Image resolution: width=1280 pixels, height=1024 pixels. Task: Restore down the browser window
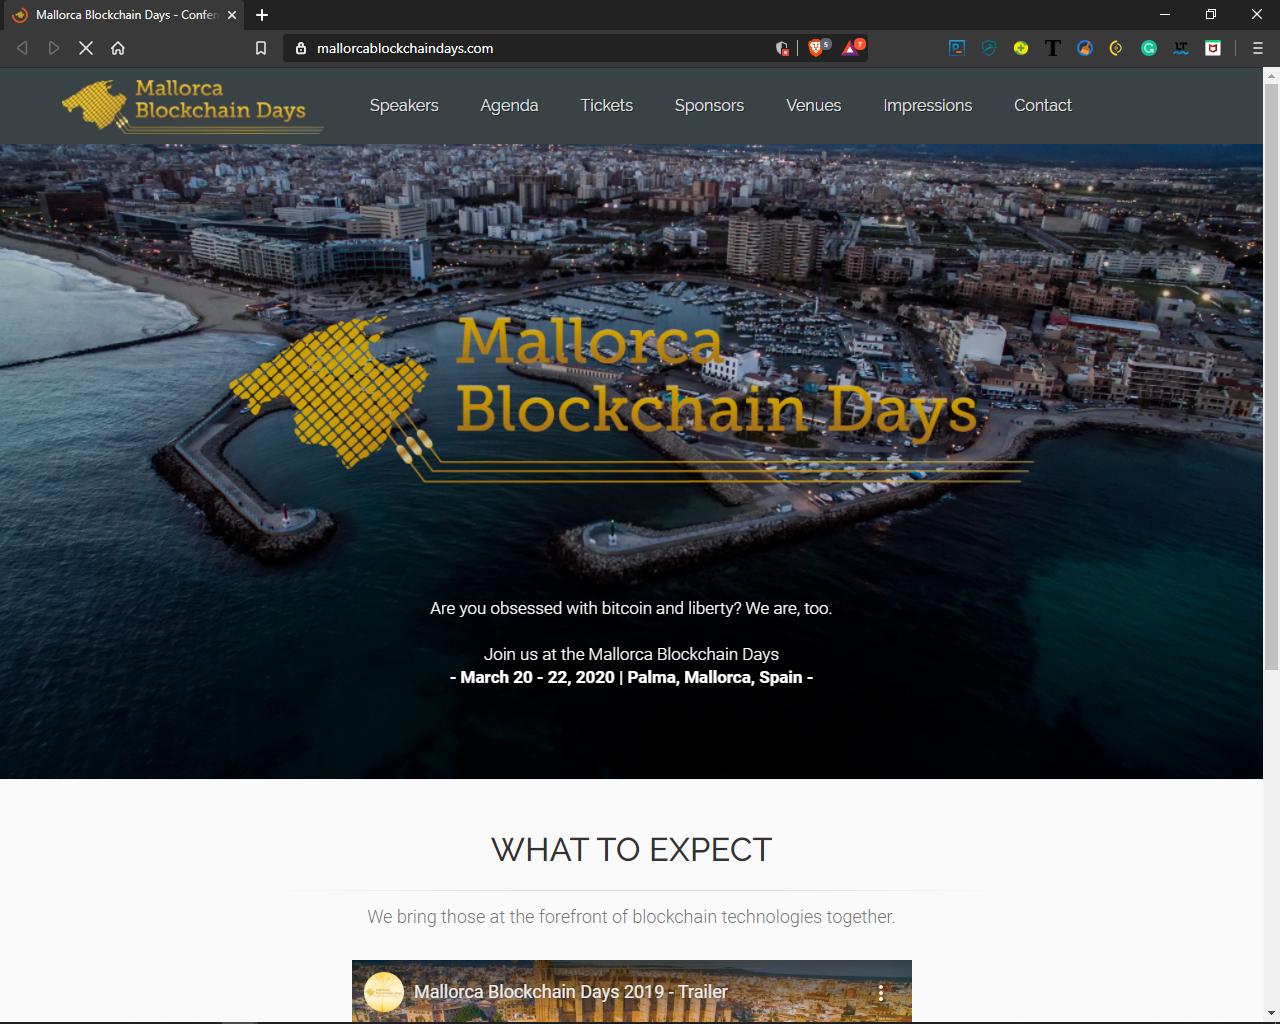(1210, 15)
